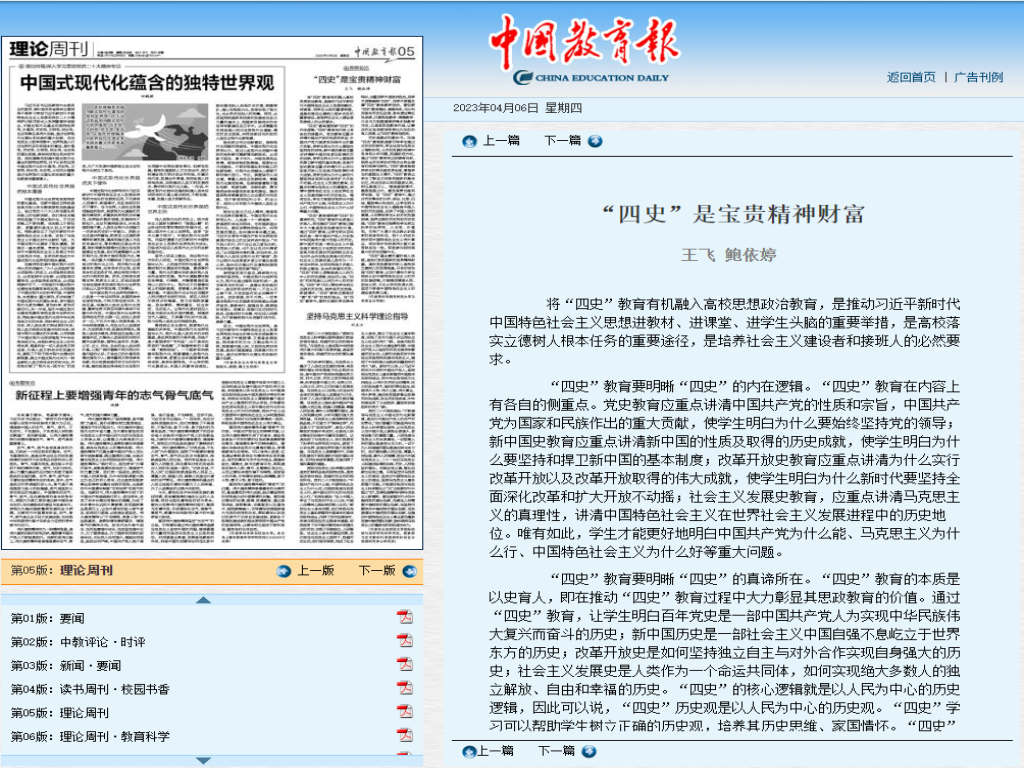The width and height of the screenshot is (1024, 768).
Task: Open the PDF icon for 第06版 理论周刊·教育科学
Action: [x=405, y=735]
